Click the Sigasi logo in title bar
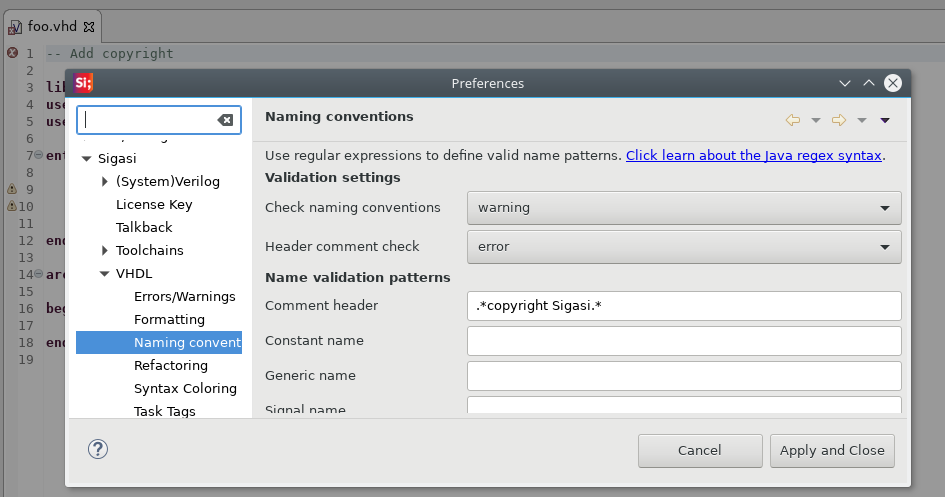This screenshot has height=497, width=945. pyautogui.click(x=83, y=83)
